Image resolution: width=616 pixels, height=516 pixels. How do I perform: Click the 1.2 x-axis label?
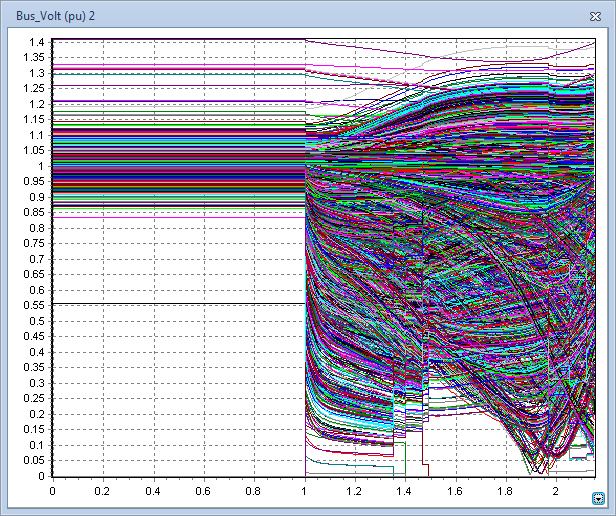coord(354,491)
